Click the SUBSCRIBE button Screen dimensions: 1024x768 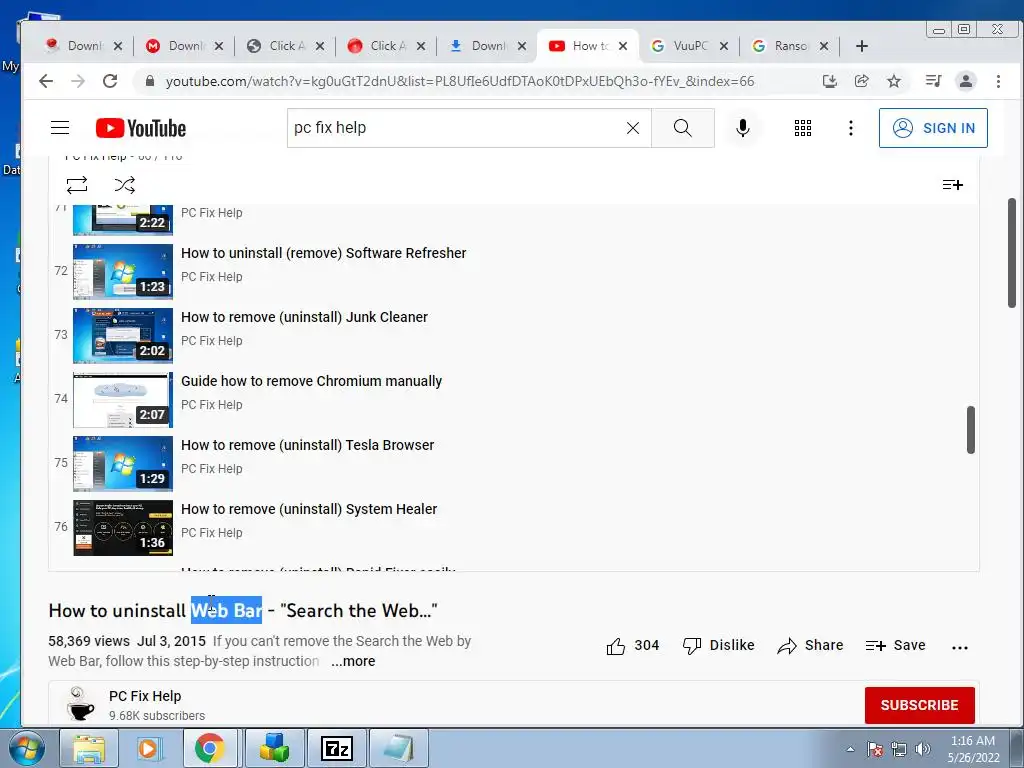tap(920, 705)
